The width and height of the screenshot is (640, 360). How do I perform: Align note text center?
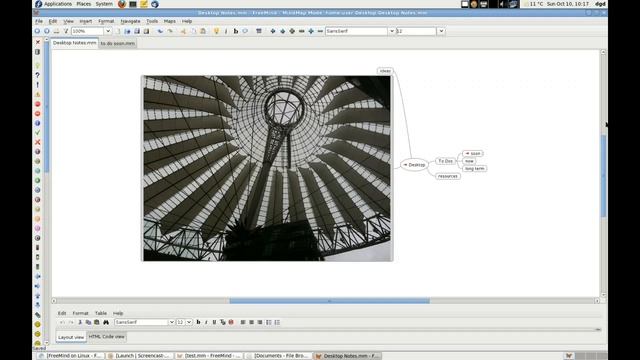click(251, 322)
